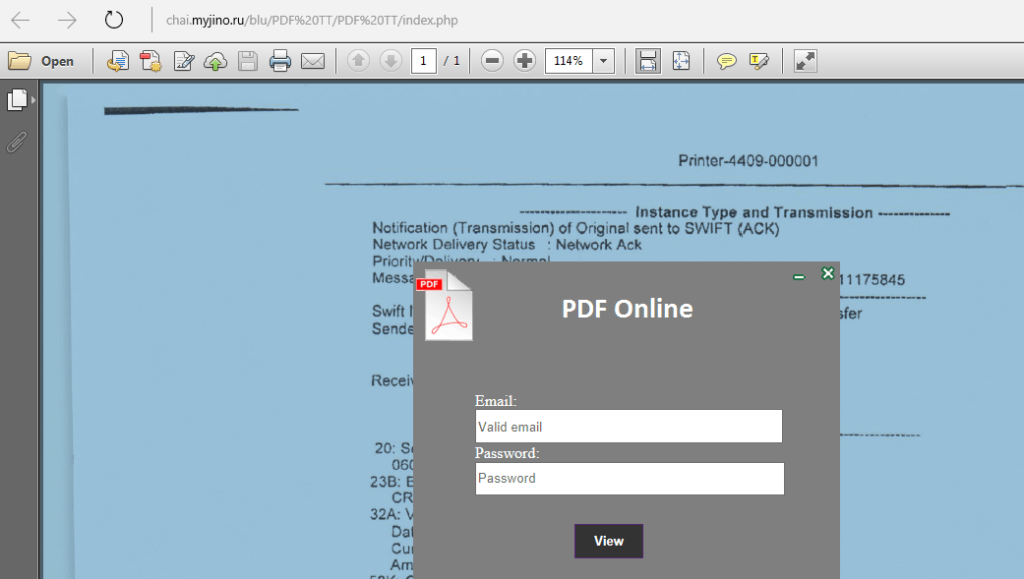The height and width of the screenshot is (579, 1024).
Task: Click the Email input field
Action: click(628, 426)
